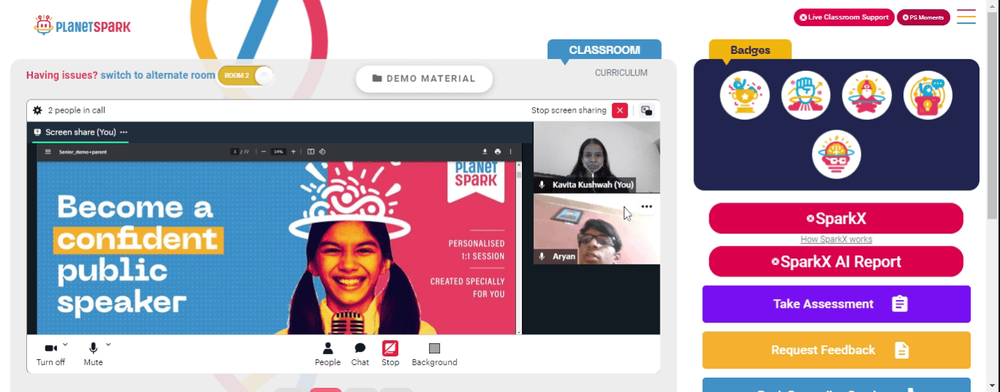Image resolution: width=1000 pixels, height=392 pixels.
Task: Open the Chat panel
Action: (x=360, y=354)
